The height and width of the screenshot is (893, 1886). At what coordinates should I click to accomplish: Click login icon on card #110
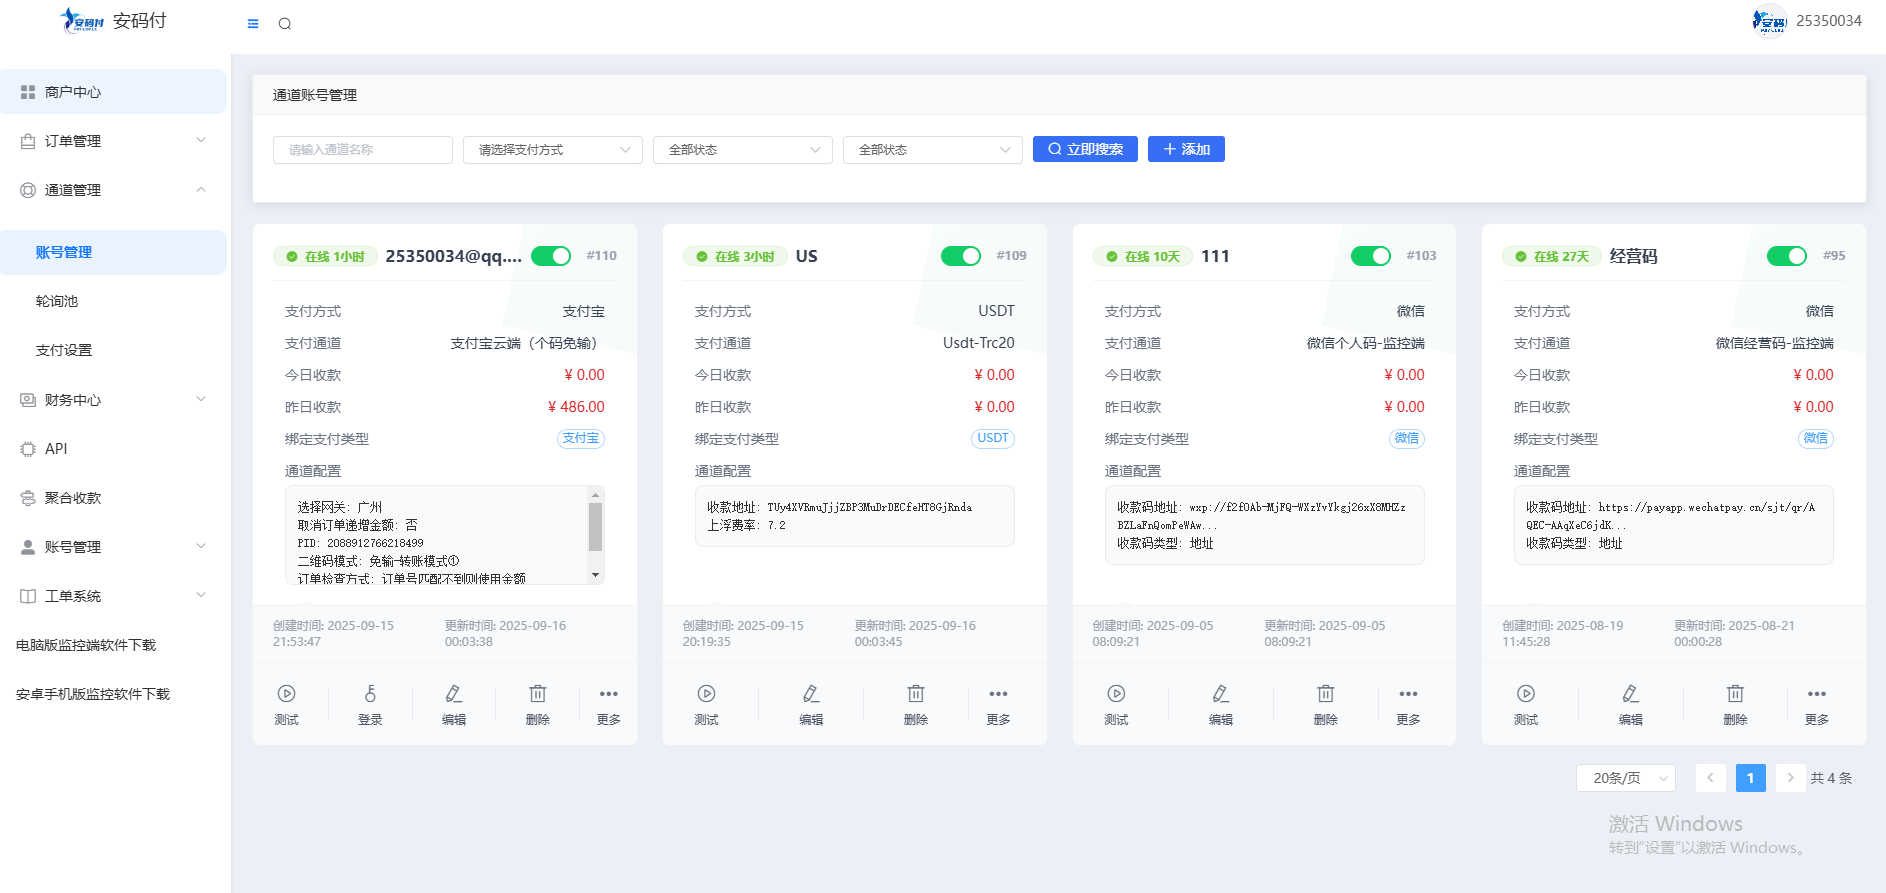tap(370, 705)
